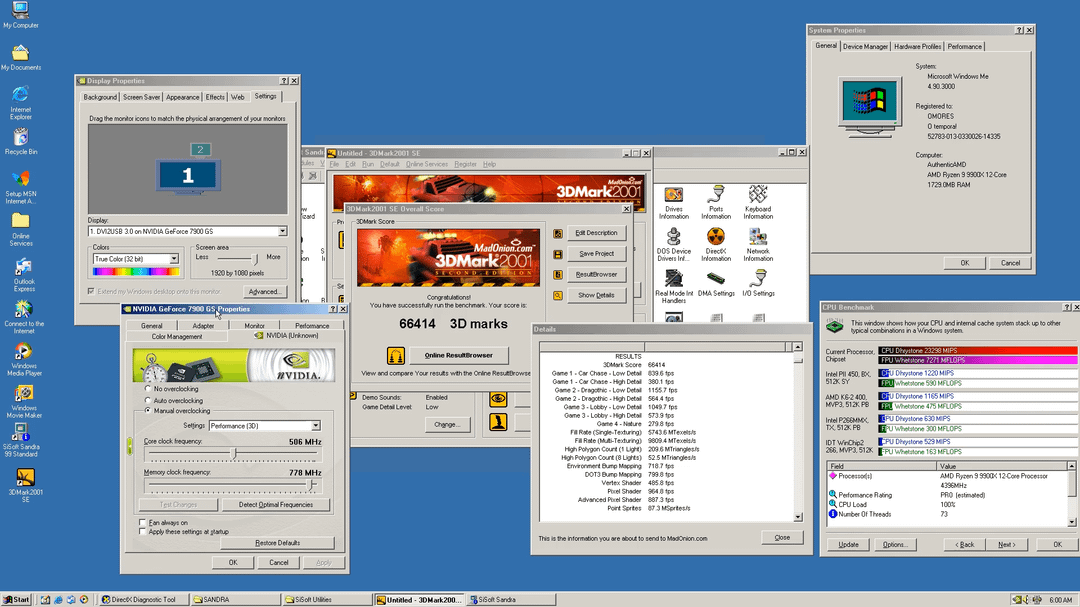
Task: Click the Online ResultBrowser button
Action: tap(459, 355)
